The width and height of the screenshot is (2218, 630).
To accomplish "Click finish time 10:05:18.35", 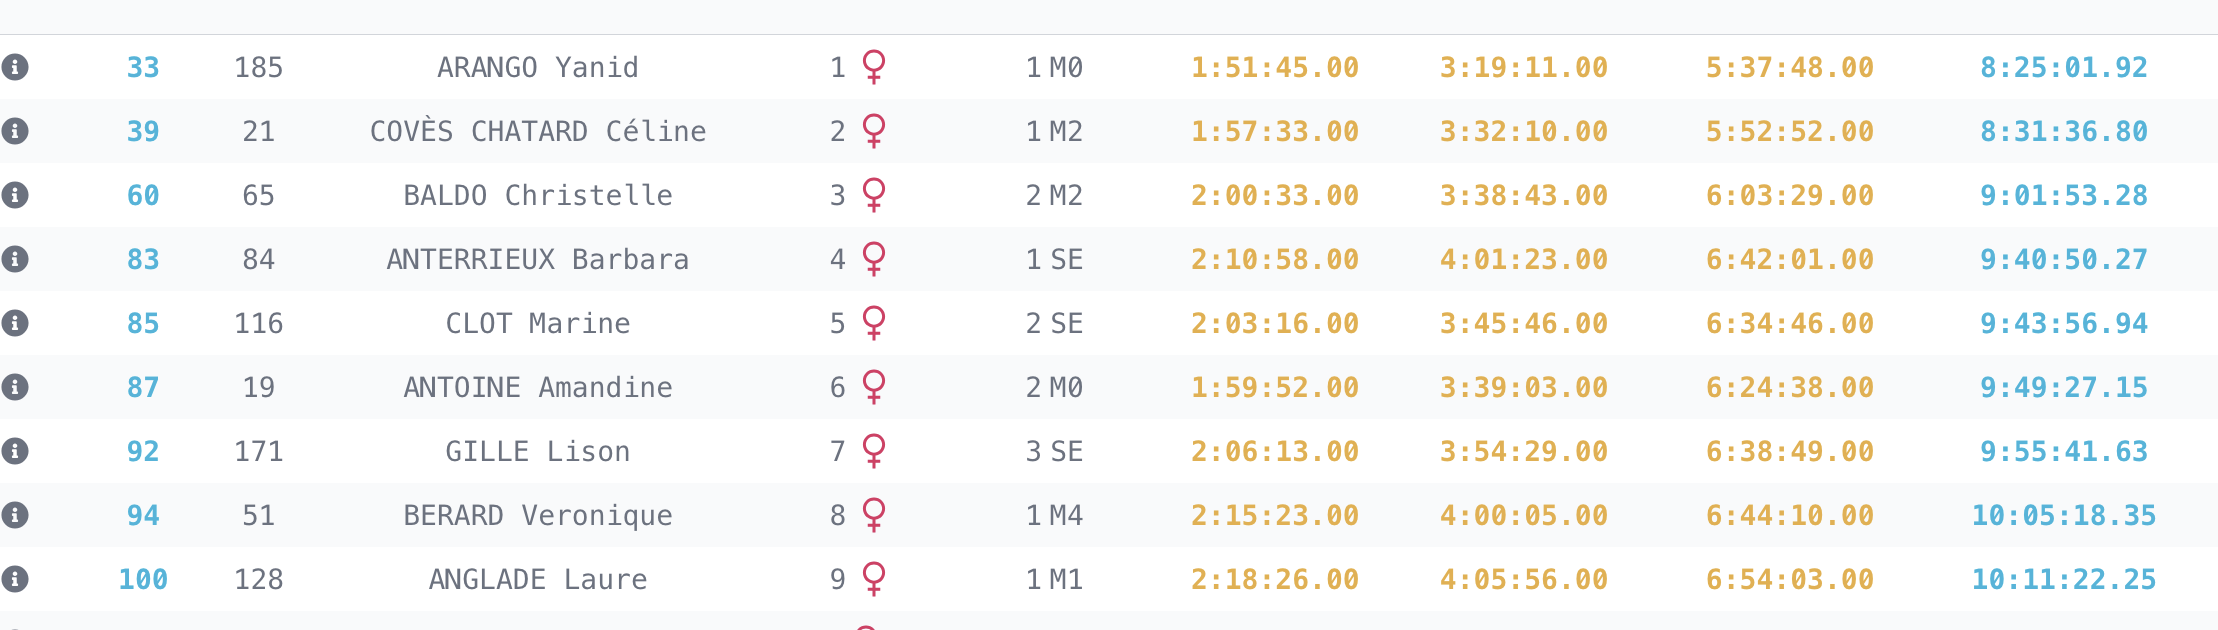I will [2064, 515].
